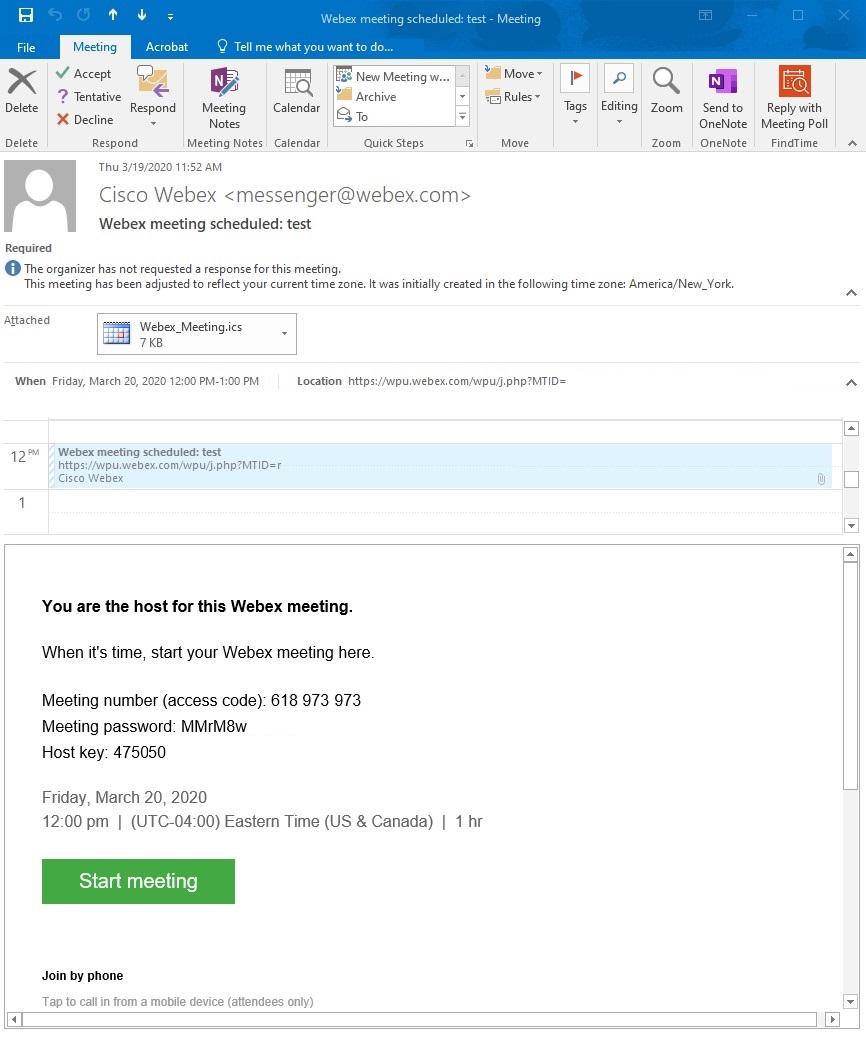
Task: Open the Webex_Meeting.ics attachment dropdown arrow
Action: pos(285,334)
